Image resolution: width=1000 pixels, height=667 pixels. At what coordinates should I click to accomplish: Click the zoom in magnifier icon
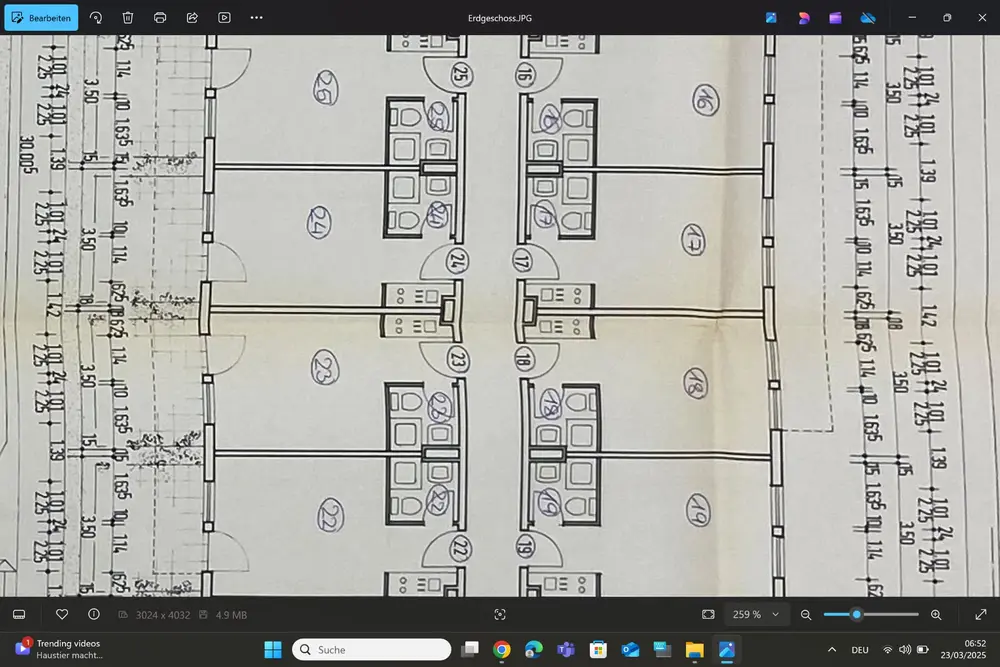click(936, 615)
